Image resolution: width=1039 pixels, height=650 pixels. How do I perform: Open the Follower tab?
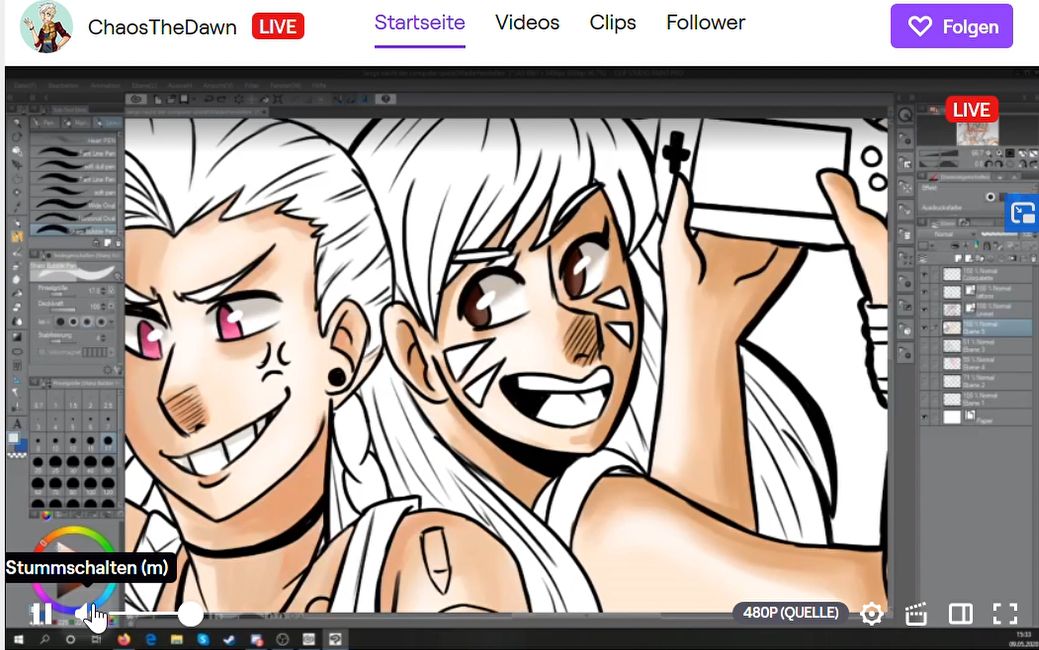point(706,23)
